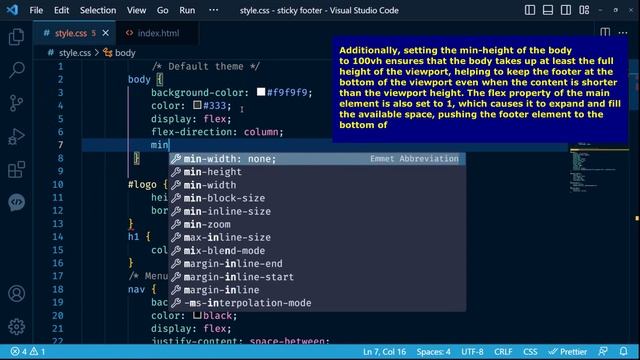The image size is (640, 360).
Task: Open Problems via errors and warnings status
Action: point(28,351)
